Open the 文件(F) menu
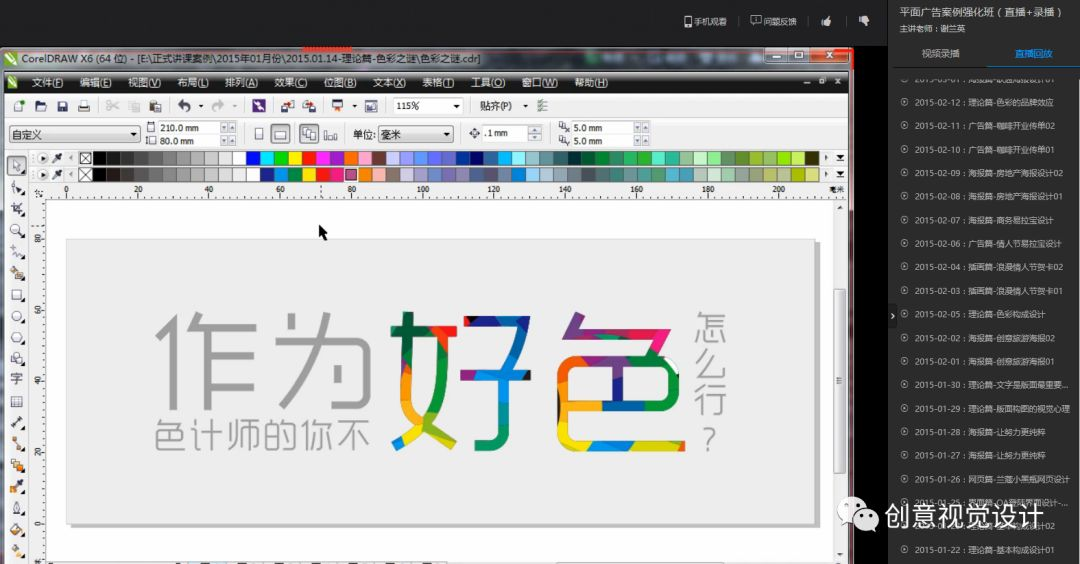1080x564 pixels. [x=47, y=83]
